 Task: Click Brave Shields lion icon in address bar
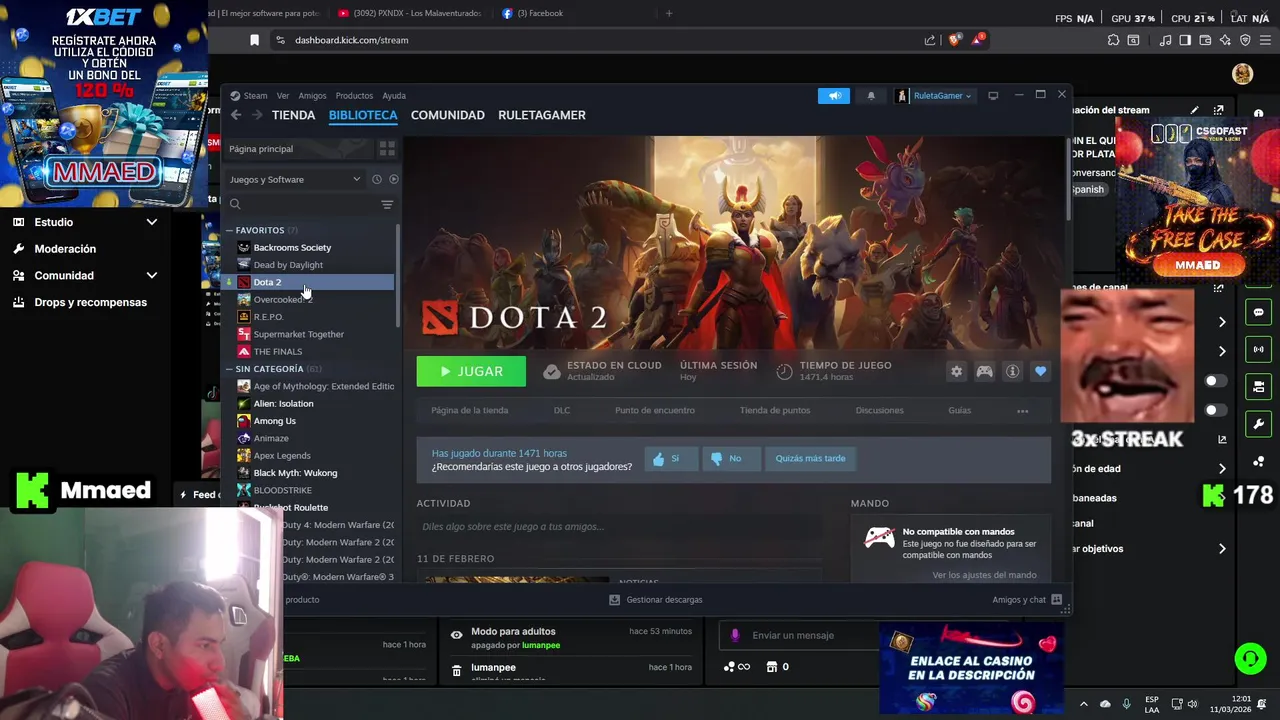click(954, 40)
